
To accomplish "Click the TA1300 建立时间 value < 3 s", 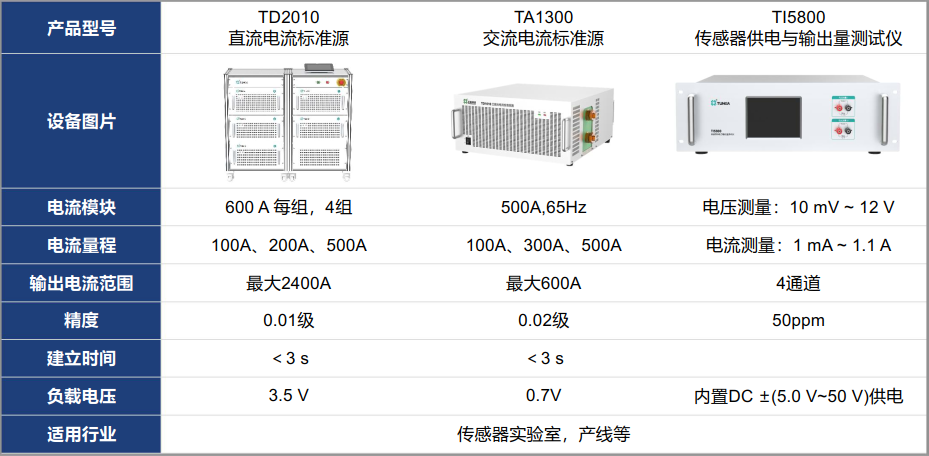I will click(544, 358).
